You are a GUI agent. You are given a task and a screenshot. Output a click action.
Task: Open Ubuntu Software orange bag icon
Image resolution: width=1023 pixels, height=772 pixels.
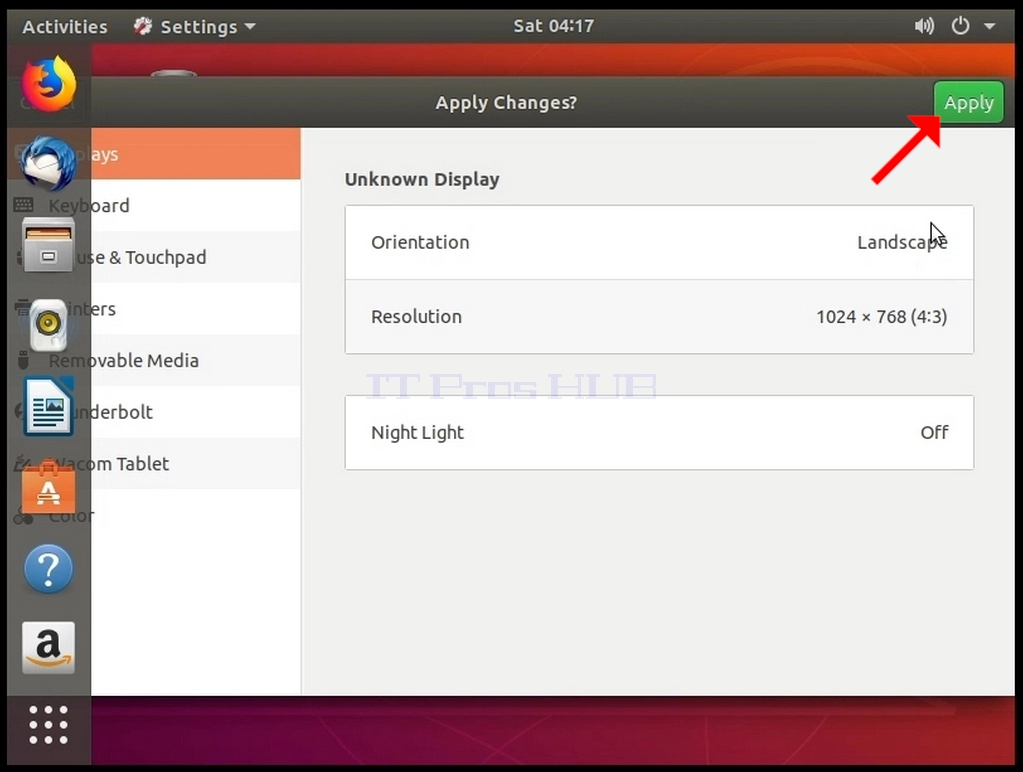48,487
